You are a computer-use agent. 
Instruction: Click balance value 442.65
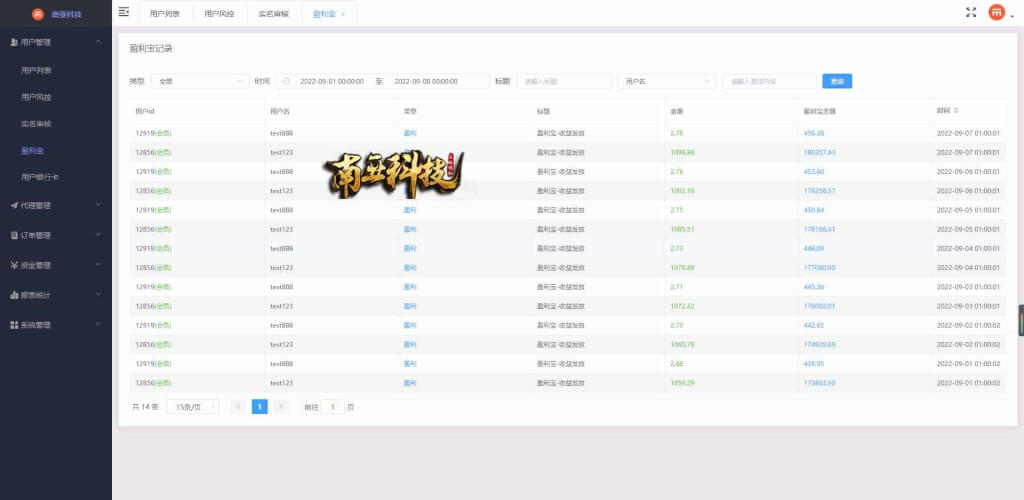[813, 326]
